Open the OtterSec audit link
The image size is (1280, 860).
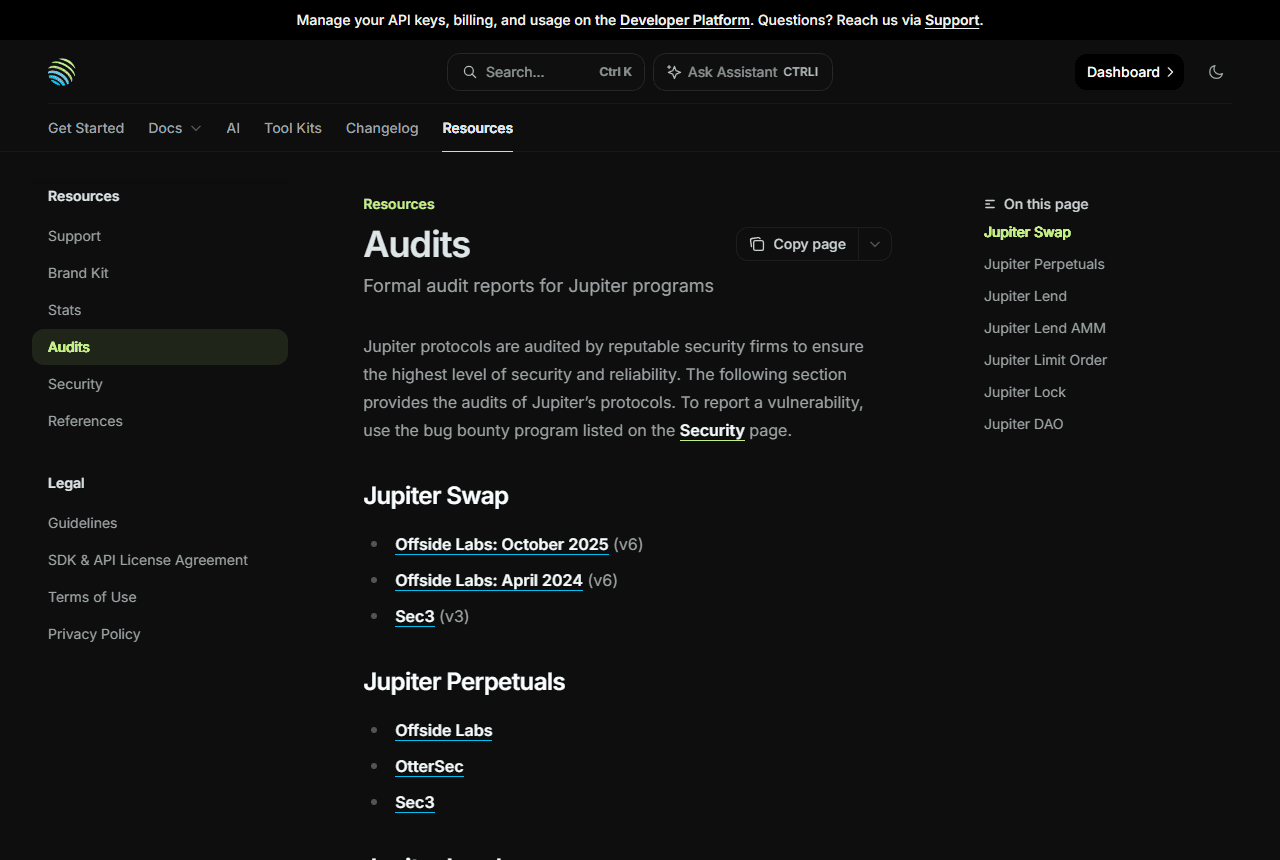pyautogui.click(x=429, y=766)
